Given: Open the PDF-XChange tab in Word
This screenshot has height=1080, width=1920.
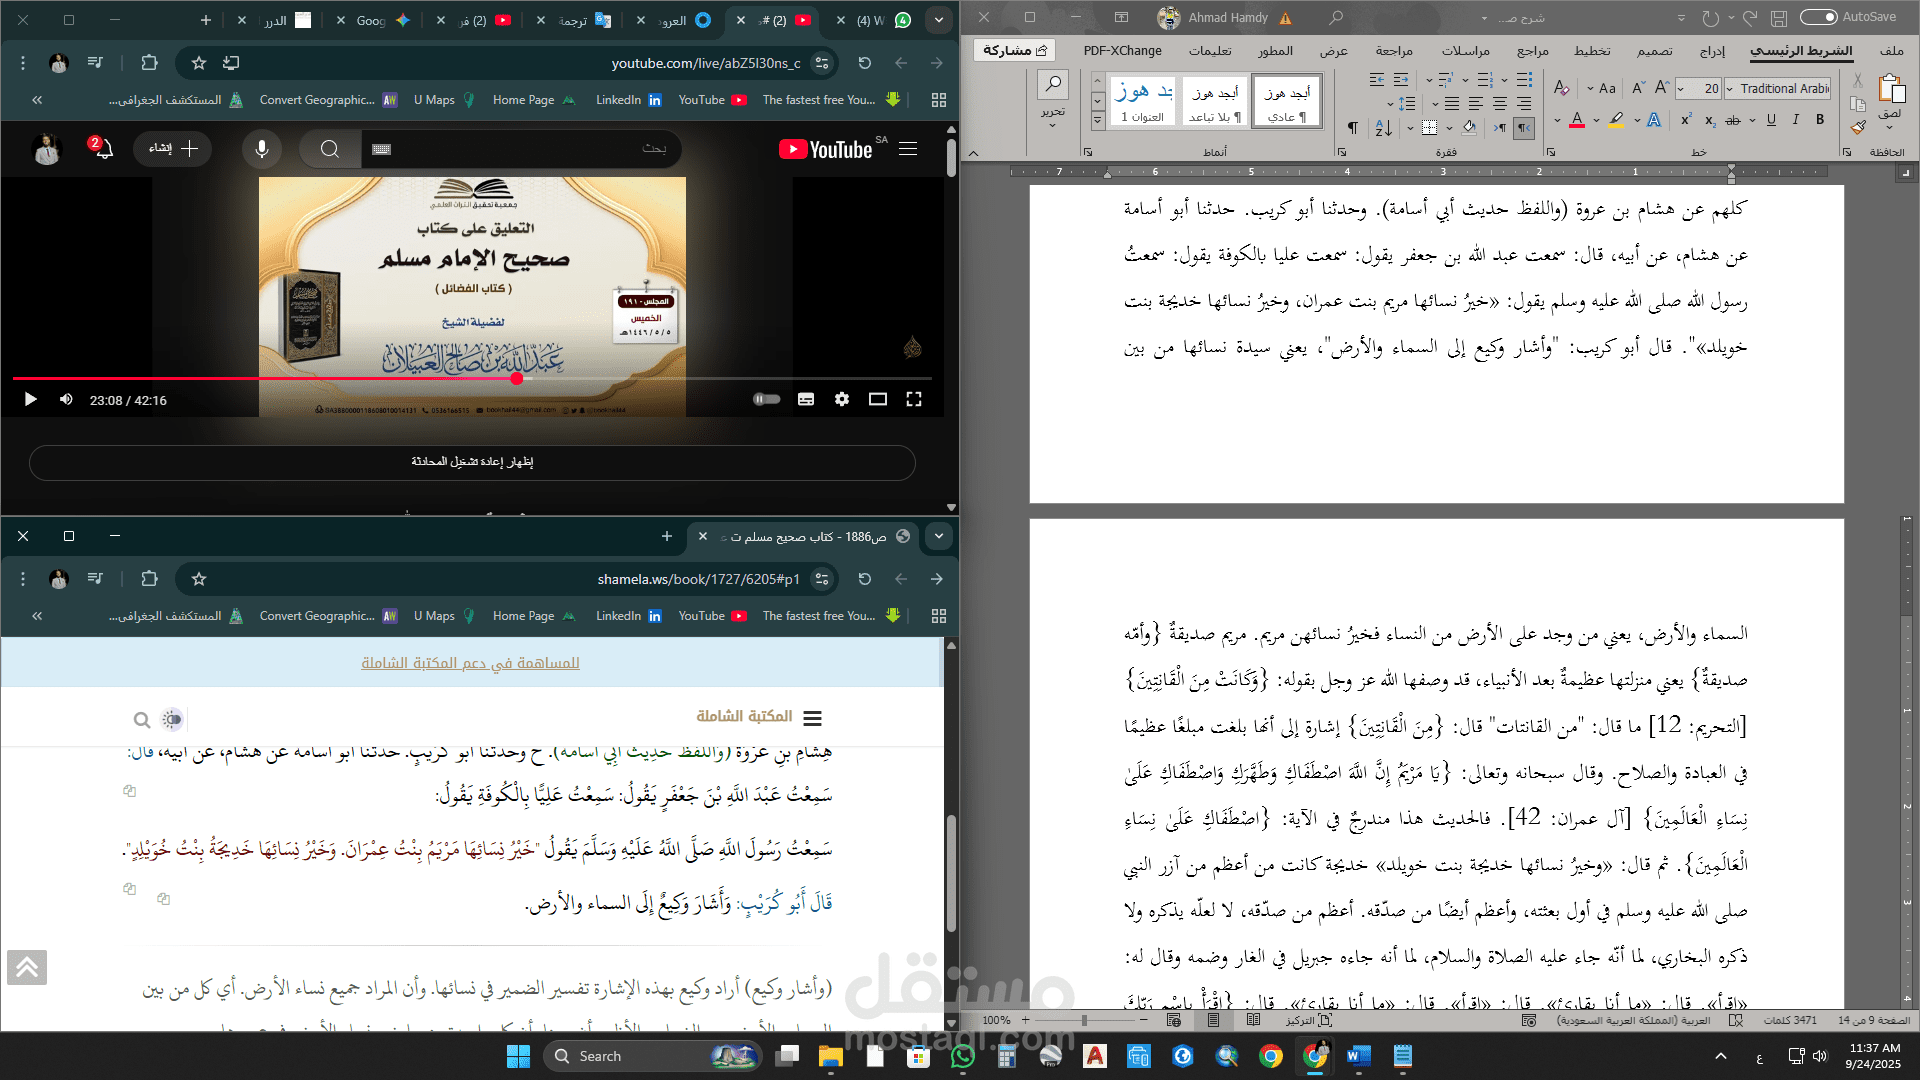Looking at the screenshot, I should (1122, 50).
